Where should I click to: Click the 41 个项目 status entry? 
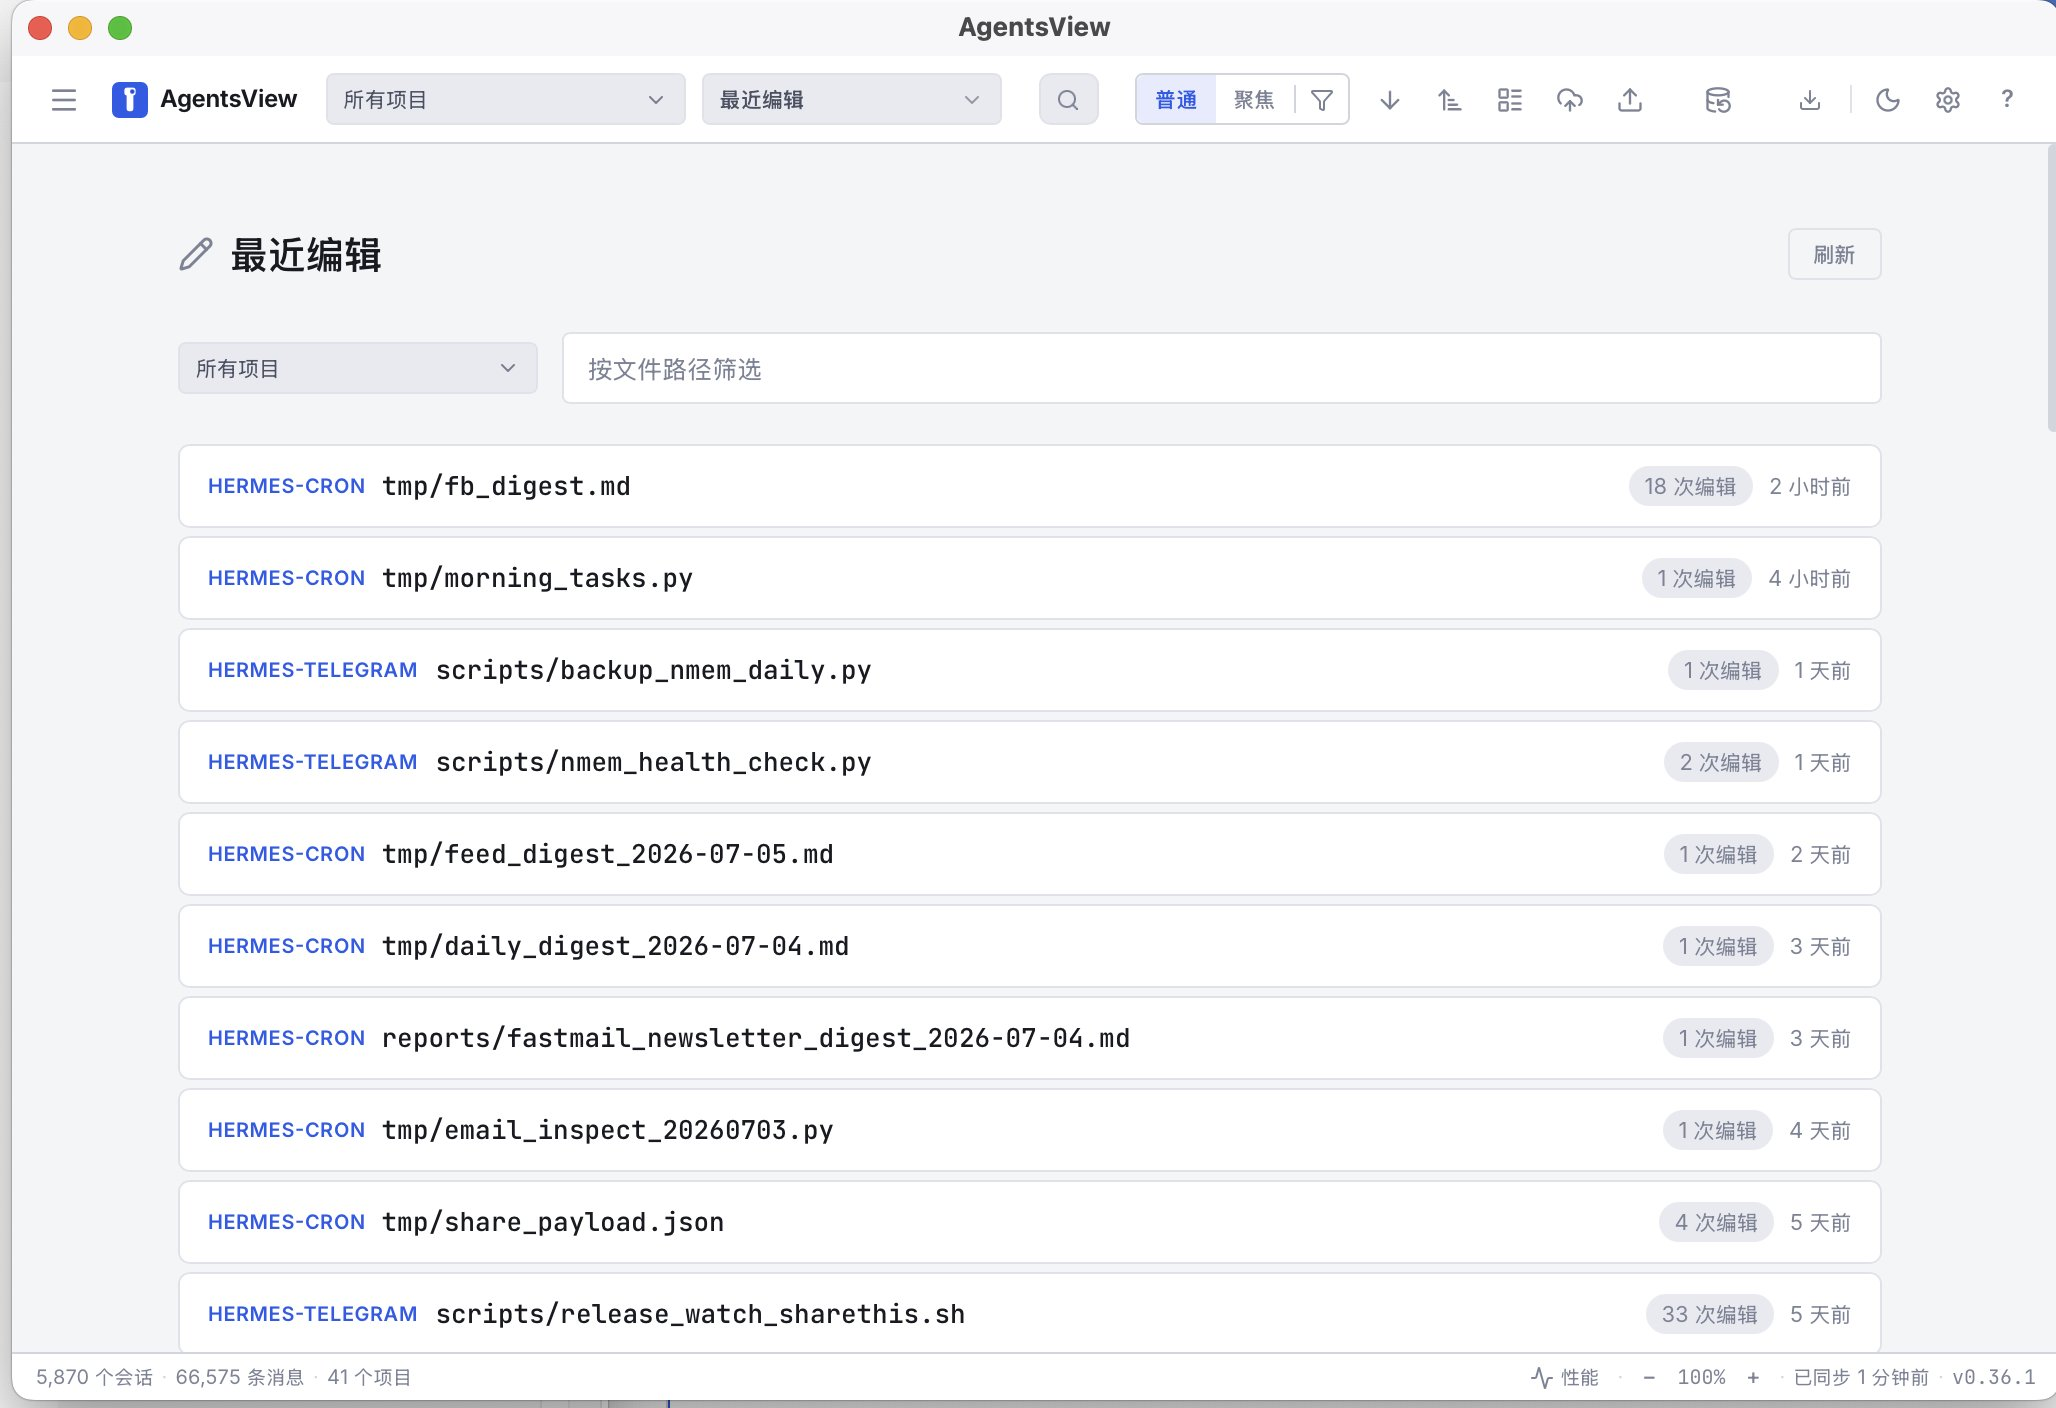[x=370, y=1378]
